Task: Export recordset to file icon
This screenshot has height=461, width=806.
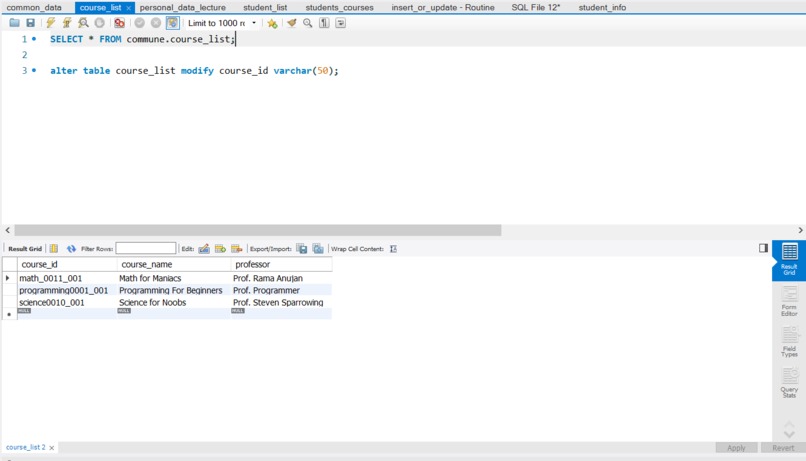Action: click(302, 249)
